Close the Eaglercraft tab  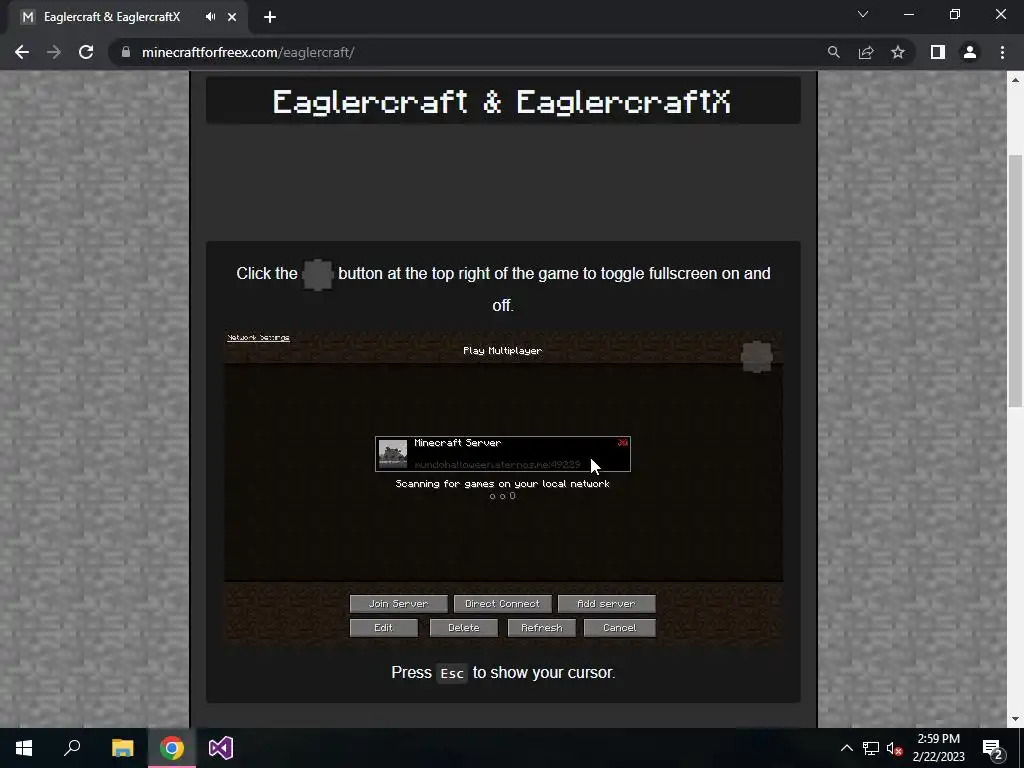tap(232, 17)
